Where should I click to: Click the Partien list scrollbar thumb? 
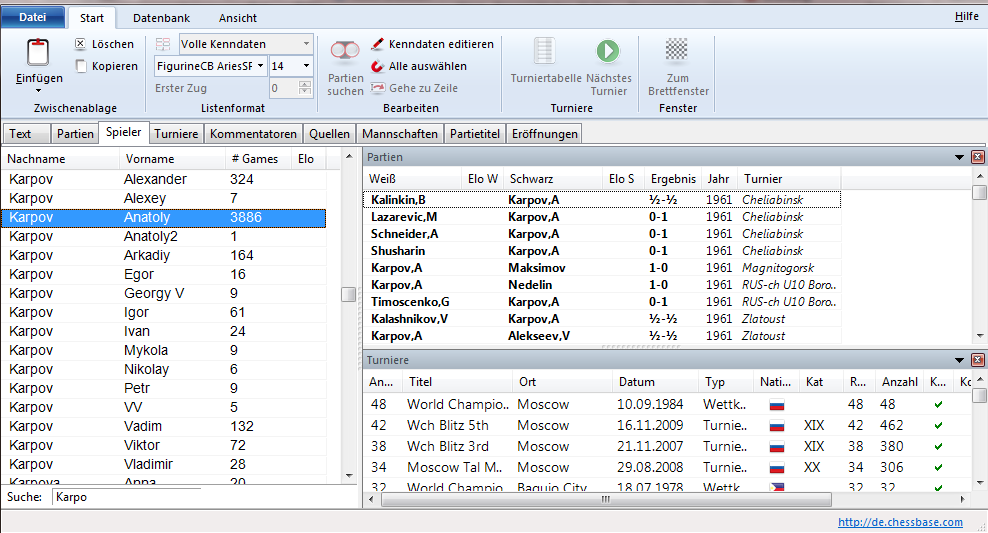click(x=979, y=192)
